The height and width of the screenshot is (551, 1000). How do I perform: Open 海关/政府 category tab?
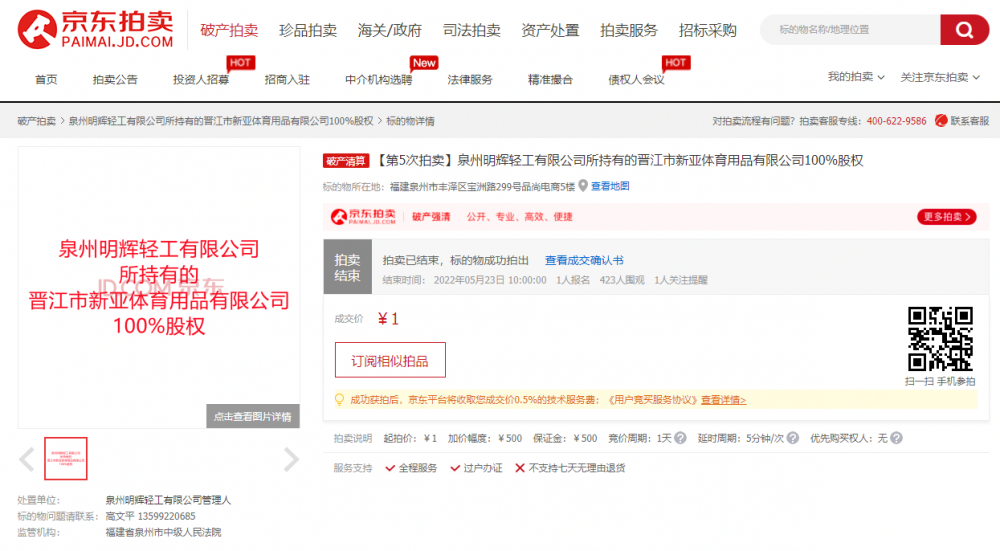coord(390,30)
